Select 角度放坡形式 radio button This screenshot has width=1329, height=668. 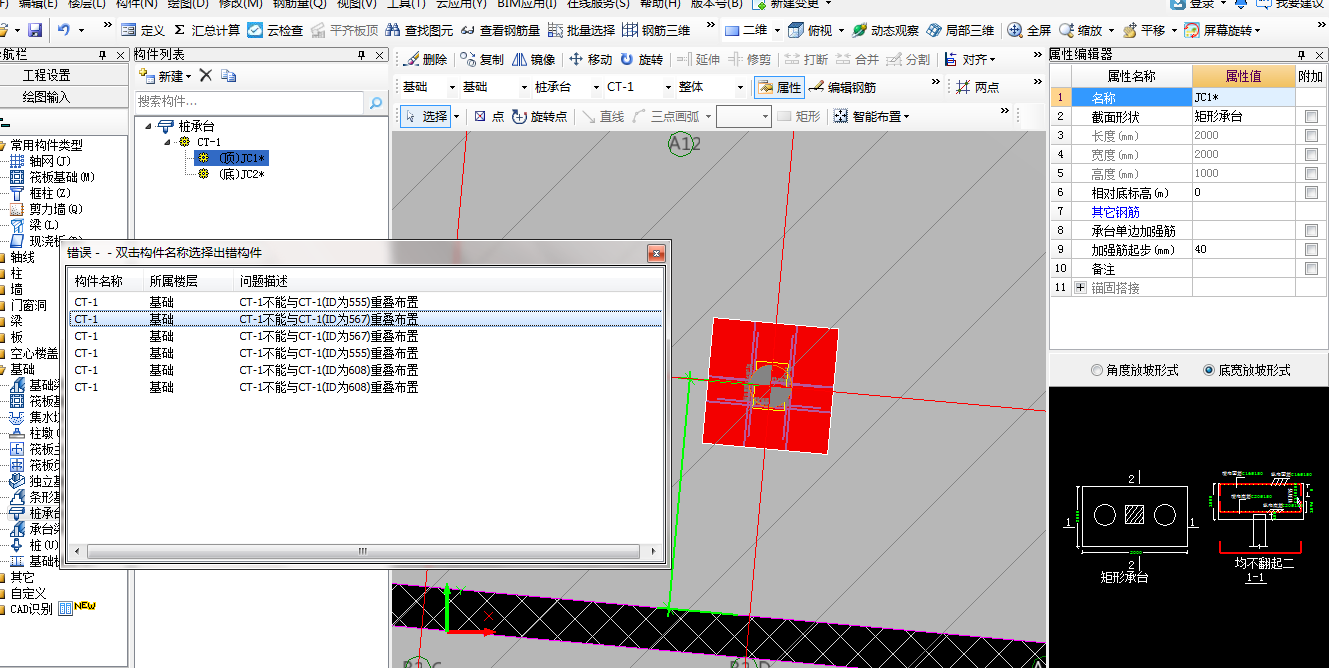[1097, 370]
